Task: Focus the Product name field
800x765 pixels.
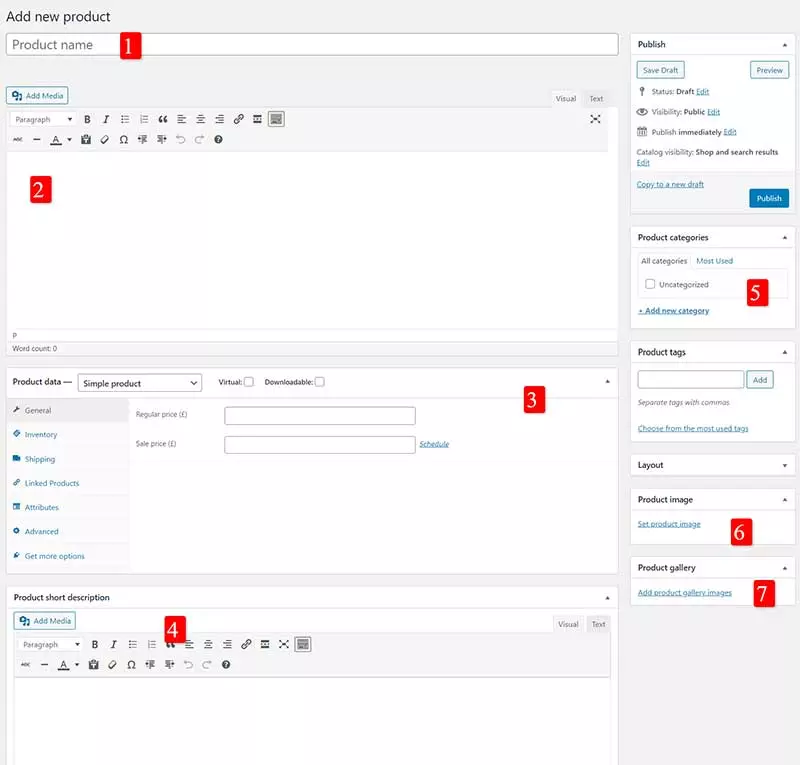Action: coord(312,45)
